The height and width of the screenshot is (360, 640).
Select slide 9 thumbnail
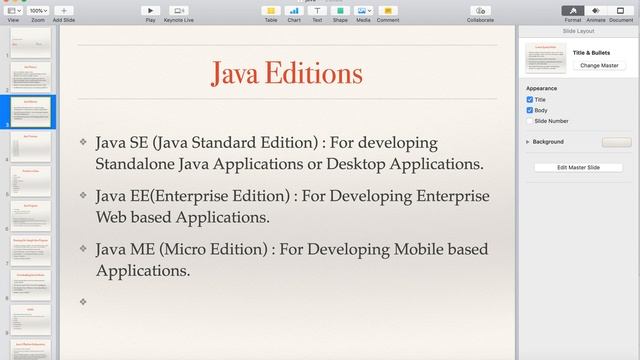coord(31,320)
